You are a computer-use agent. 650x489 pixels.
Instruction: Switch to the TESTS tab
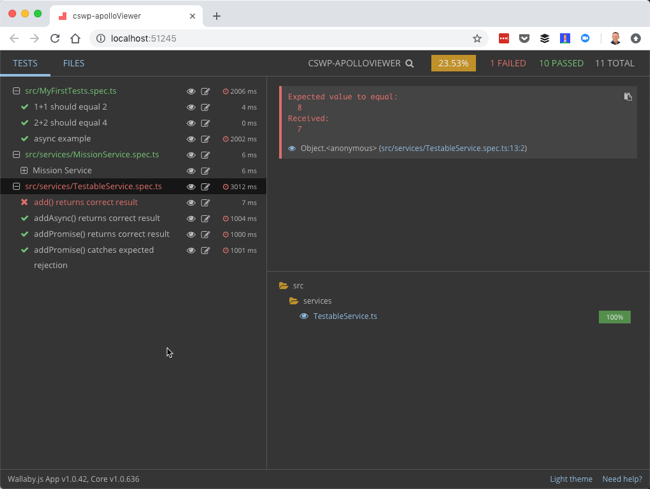tap(25, 63)
